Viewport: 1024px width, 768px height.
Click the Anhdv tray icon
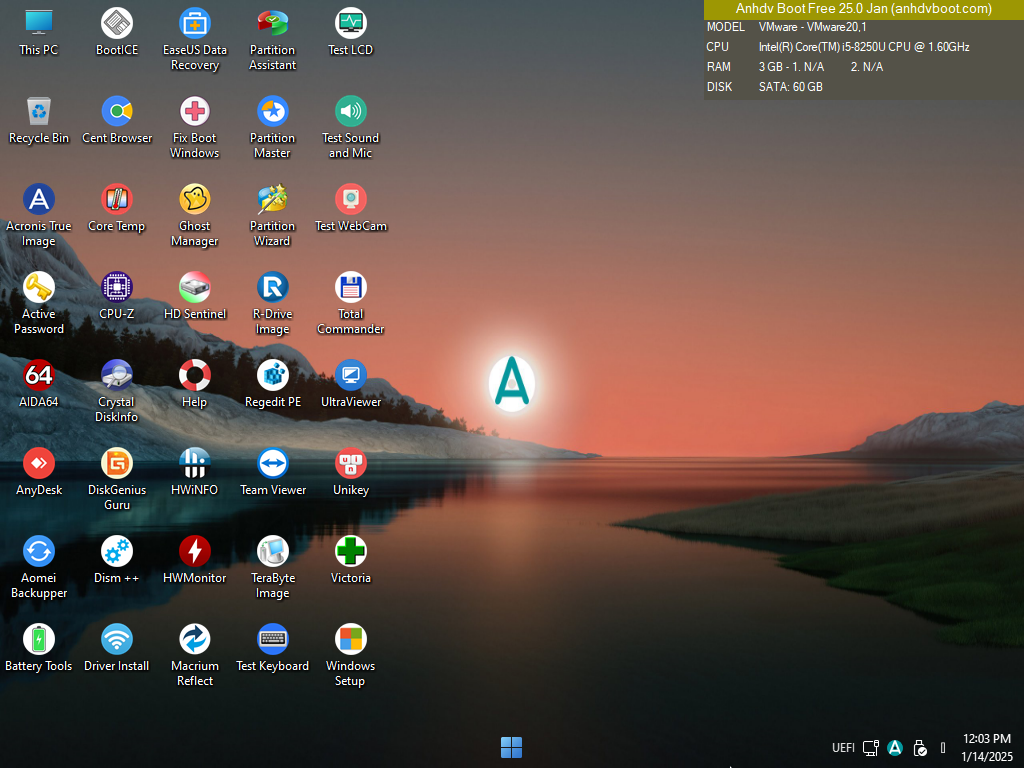pos(895,748)
